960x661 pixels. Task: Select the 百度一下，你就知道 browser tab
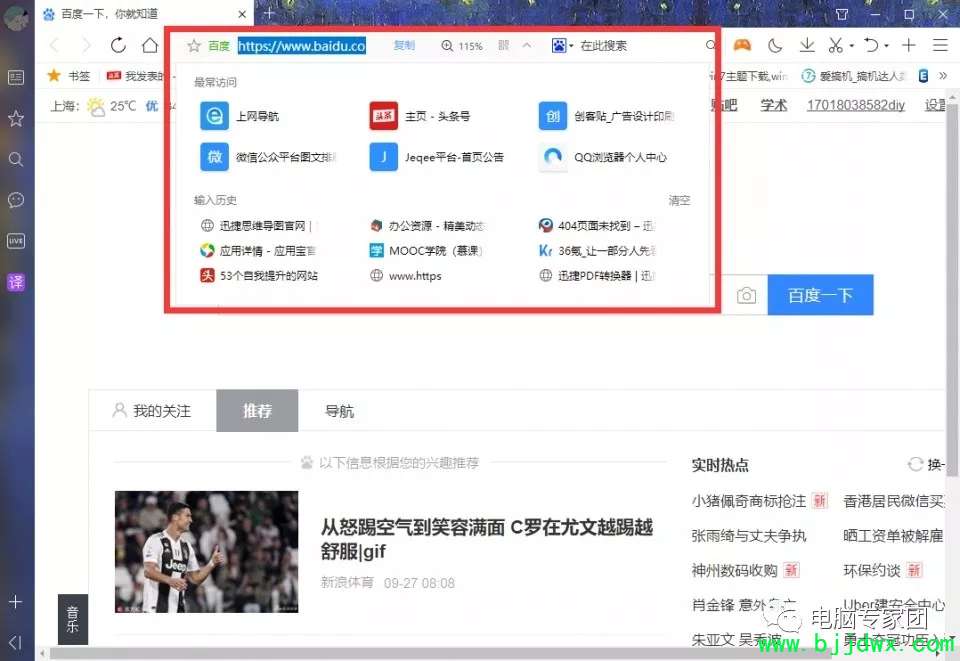click(x=145, y=13)
